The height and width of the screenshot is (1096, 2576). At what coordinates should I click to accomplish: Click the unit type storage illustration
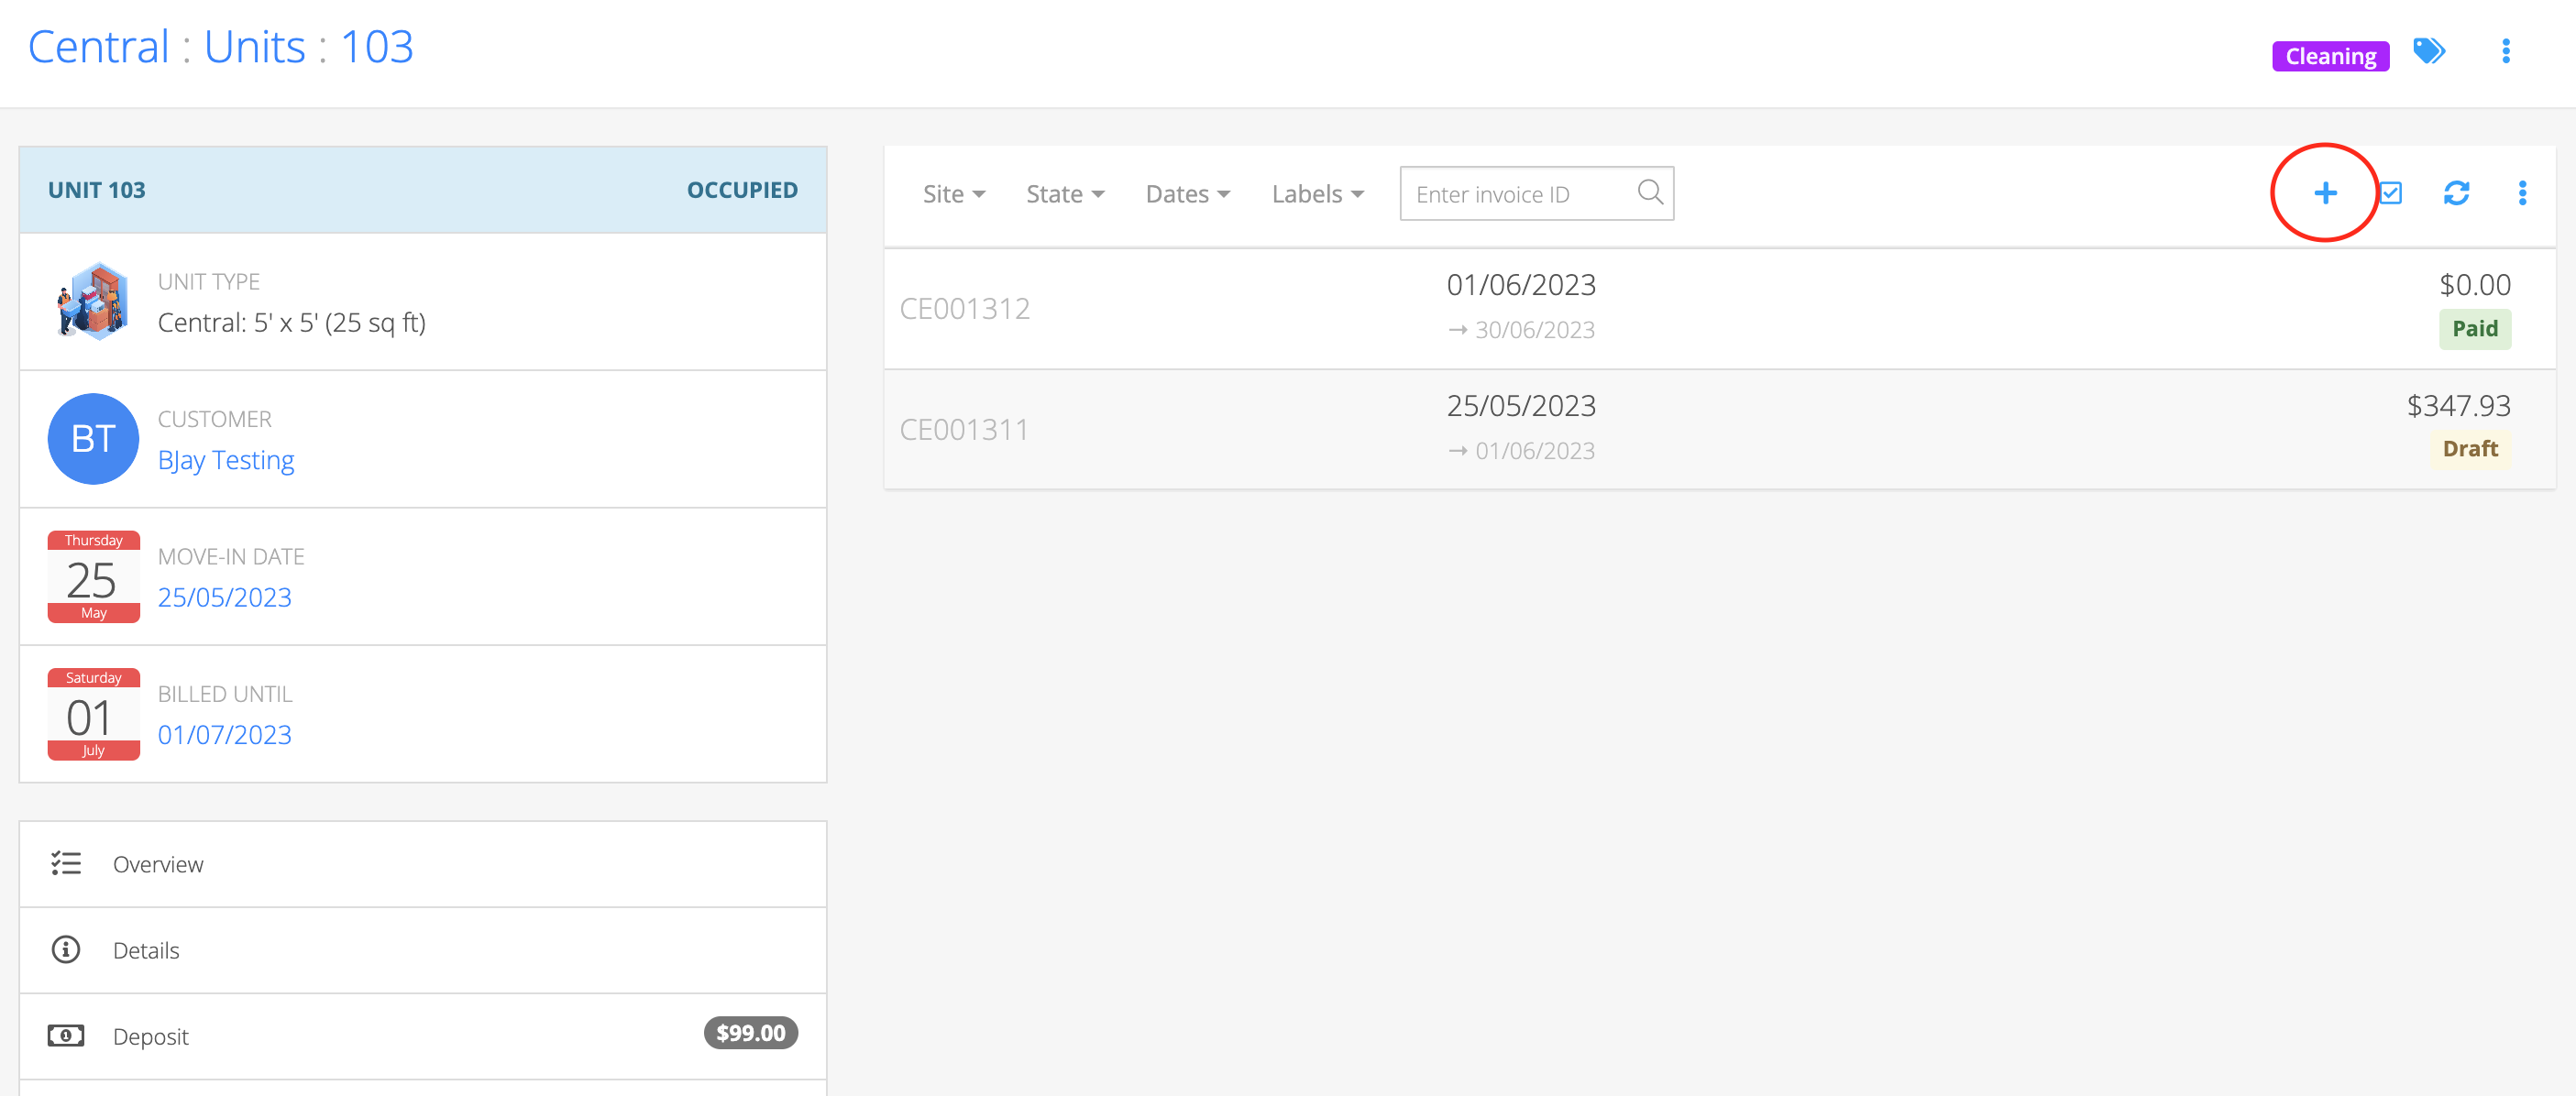(93, 301)
